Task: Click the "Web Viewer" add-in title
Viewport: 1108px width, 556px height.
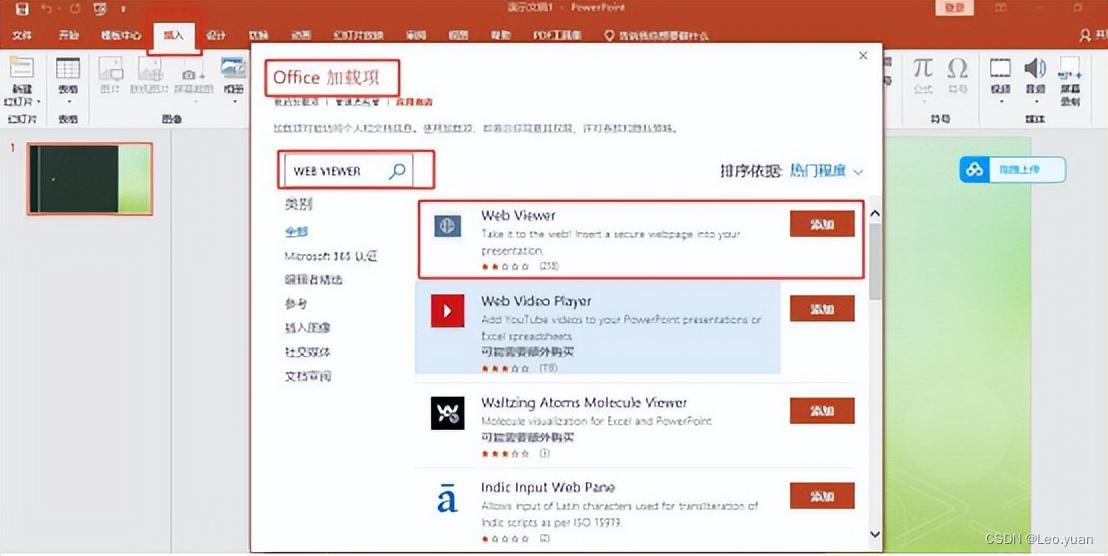Action: pos(518,215)
